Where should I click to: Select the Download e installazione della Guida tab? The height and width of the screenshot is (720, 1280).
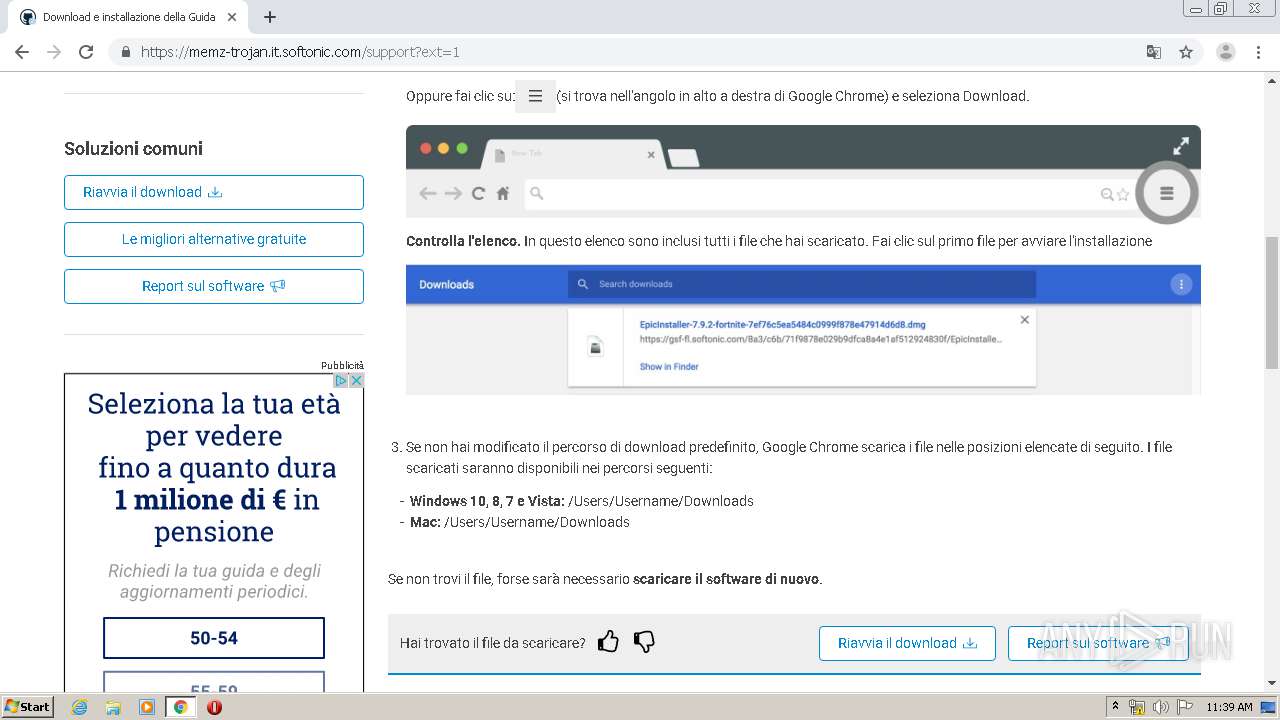pyautogui.click(x=130, y=17)
